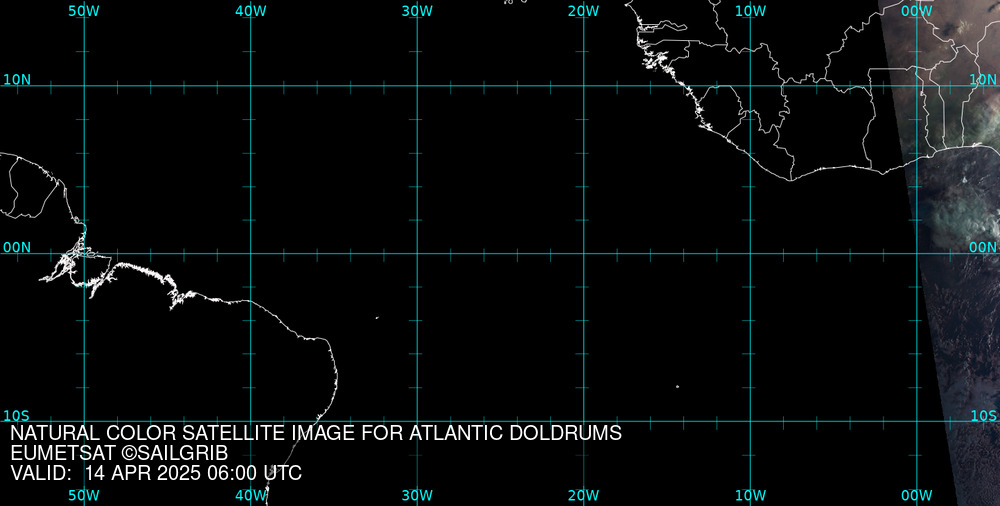
Task: Click the 10S latitude label on the left side
Action: coord(17,415)
